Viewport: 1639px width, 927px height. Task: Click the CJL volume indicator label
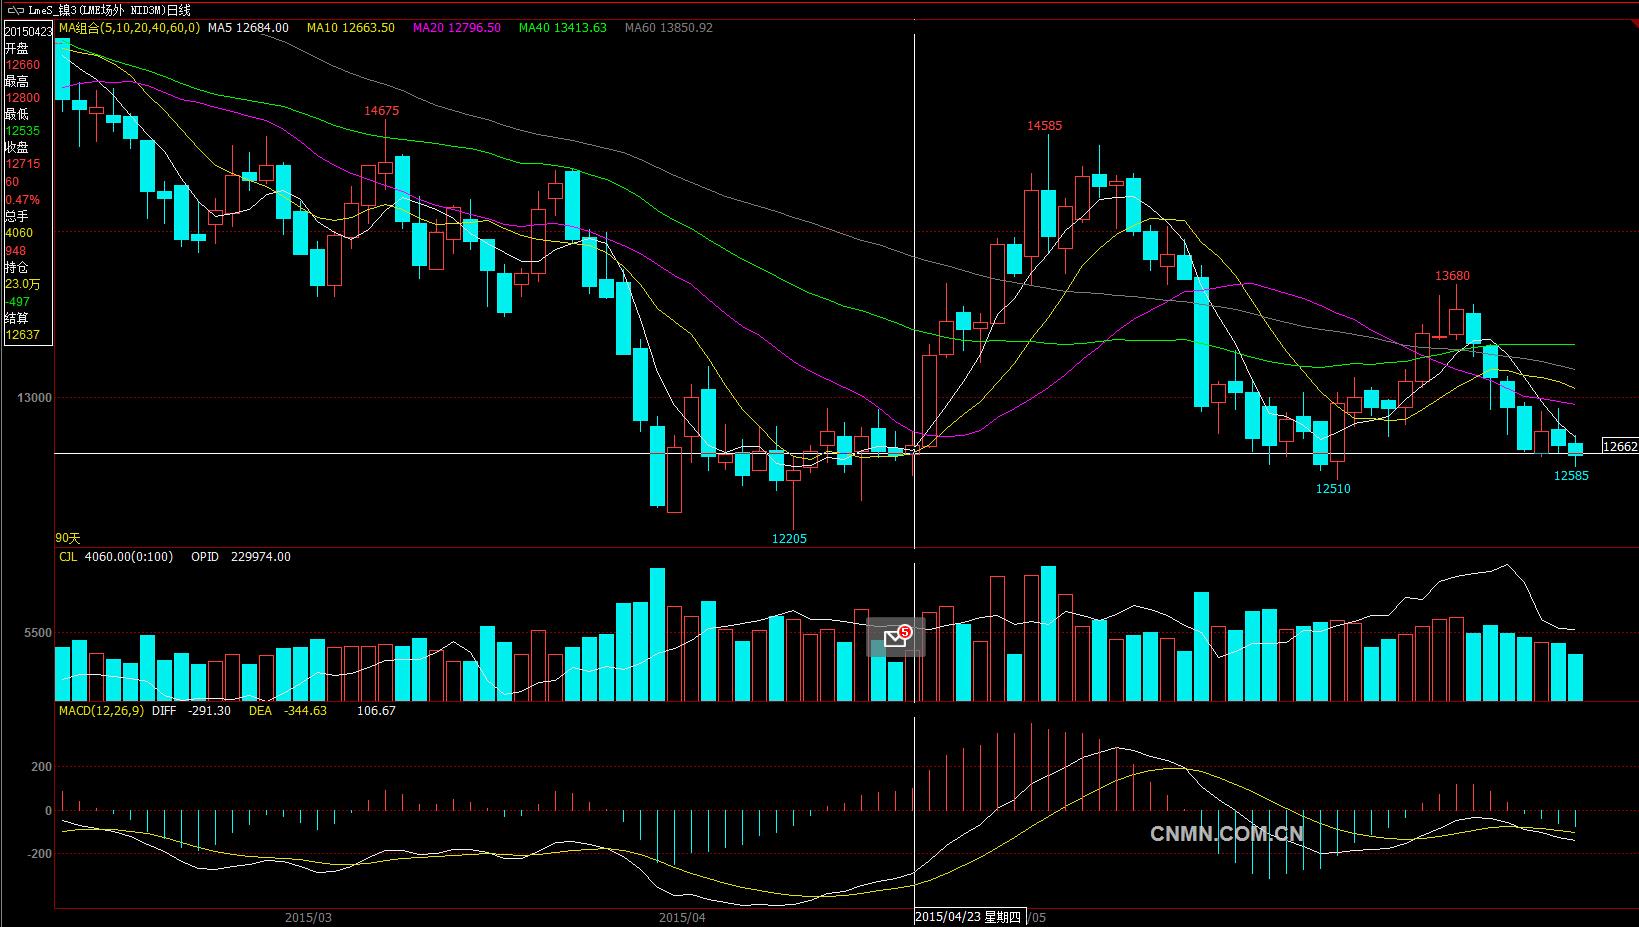coord(67,557)
